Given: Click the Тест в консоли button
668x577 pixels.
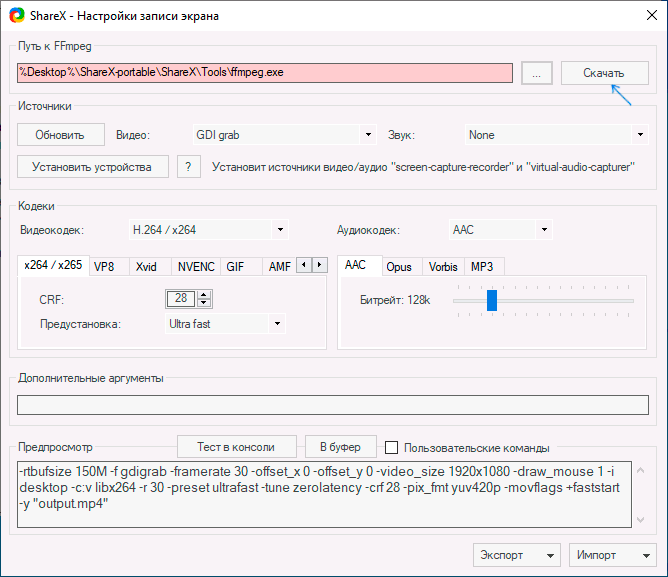Looking at the screenshot, I should [x=238, y=447].
